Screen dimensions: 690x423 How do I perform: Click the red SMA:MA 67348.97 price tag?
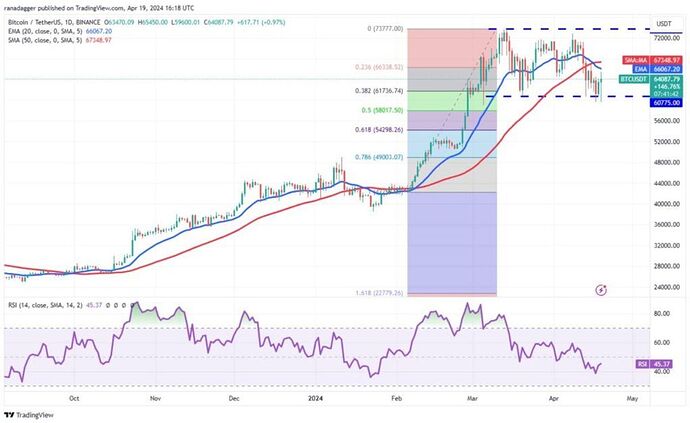coord(652,60)
